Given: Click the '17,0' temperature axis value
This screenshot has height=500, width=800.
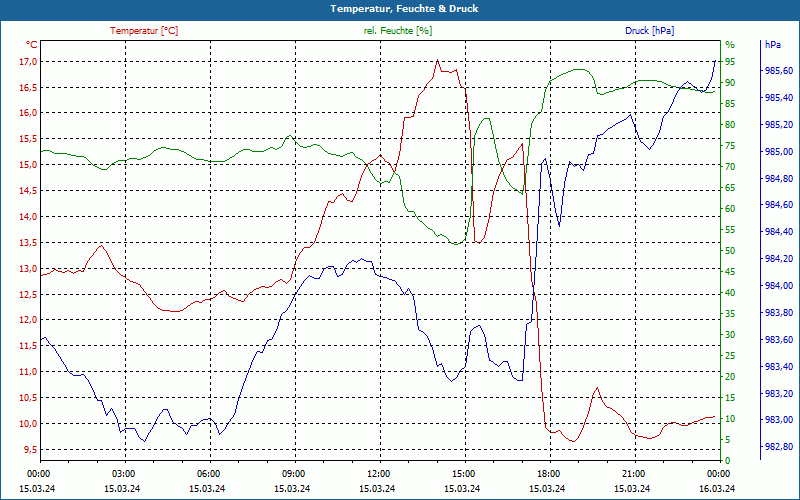Looking at the screenshot, I should tap(29, 62).
